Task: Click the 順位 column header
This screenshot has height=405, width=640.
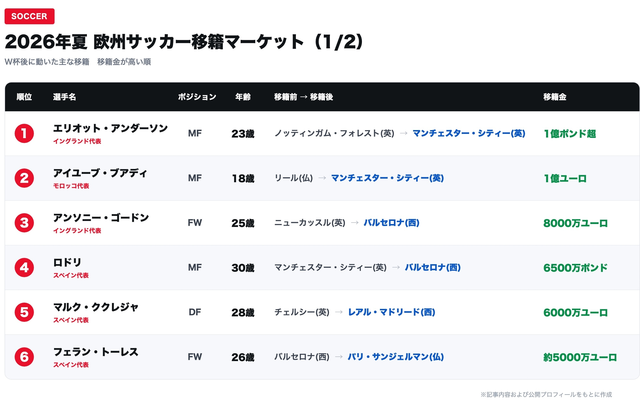Action: pyautogui.click(x=24, y=97)
